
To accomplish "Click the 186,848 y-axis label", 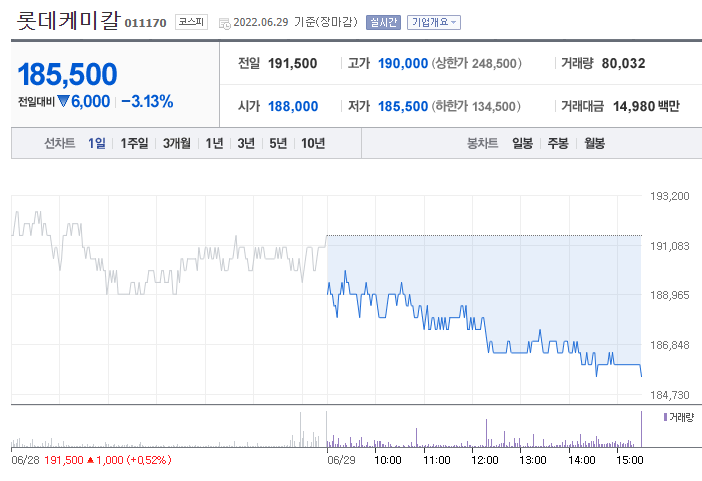I will (x=669, y=345).
